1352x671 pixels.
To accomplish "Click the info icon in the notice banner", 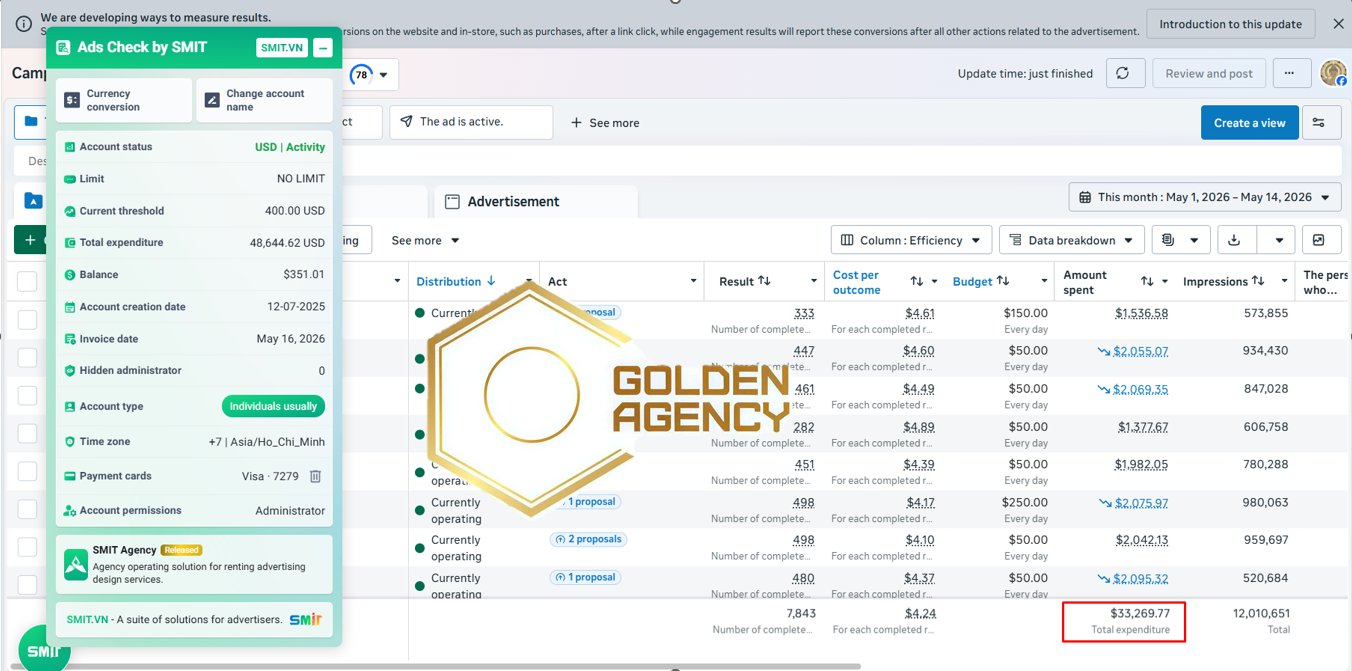I will (x=24, y=24).
